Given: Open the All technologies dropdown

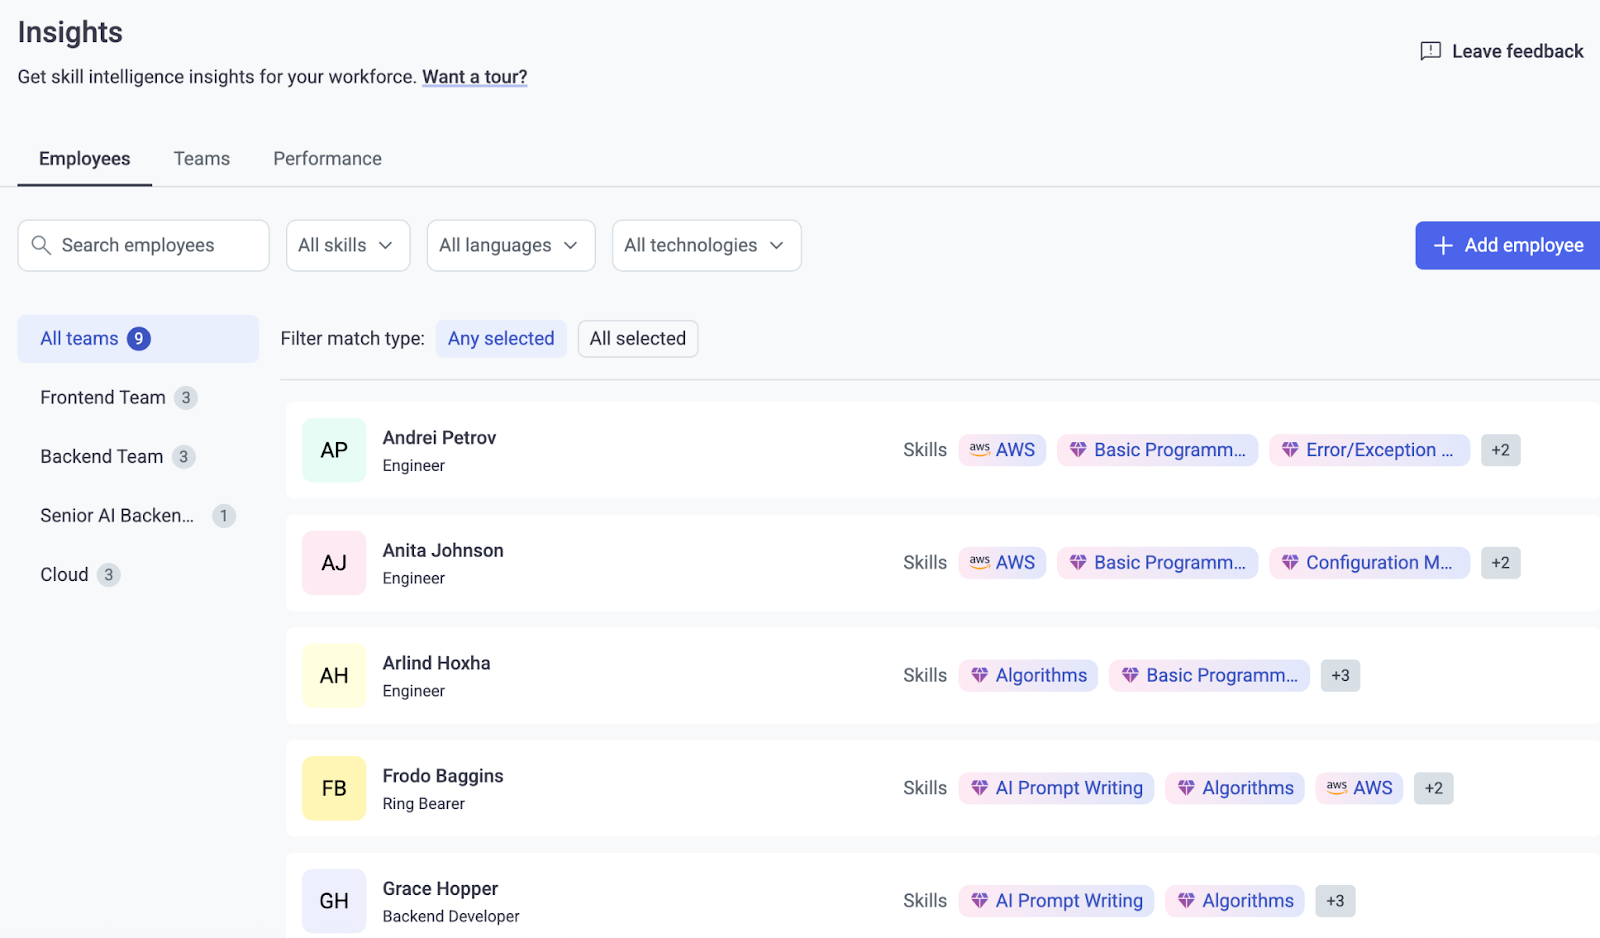Looking at the screenshot, I should [706, 245].
